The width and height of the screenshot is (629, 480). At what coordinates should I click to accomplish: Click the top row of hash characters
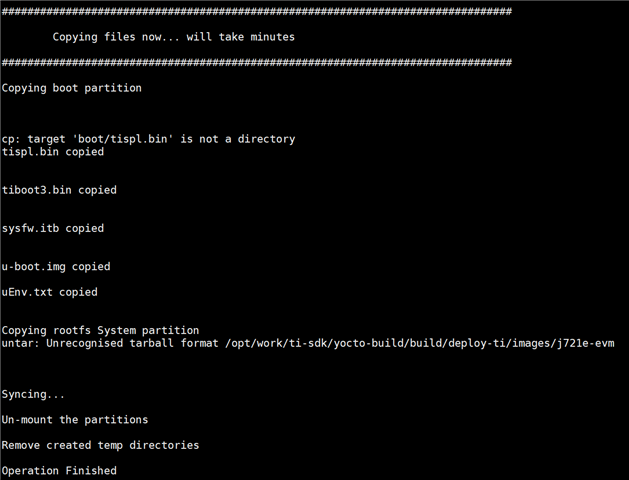(x=257, y=11)
